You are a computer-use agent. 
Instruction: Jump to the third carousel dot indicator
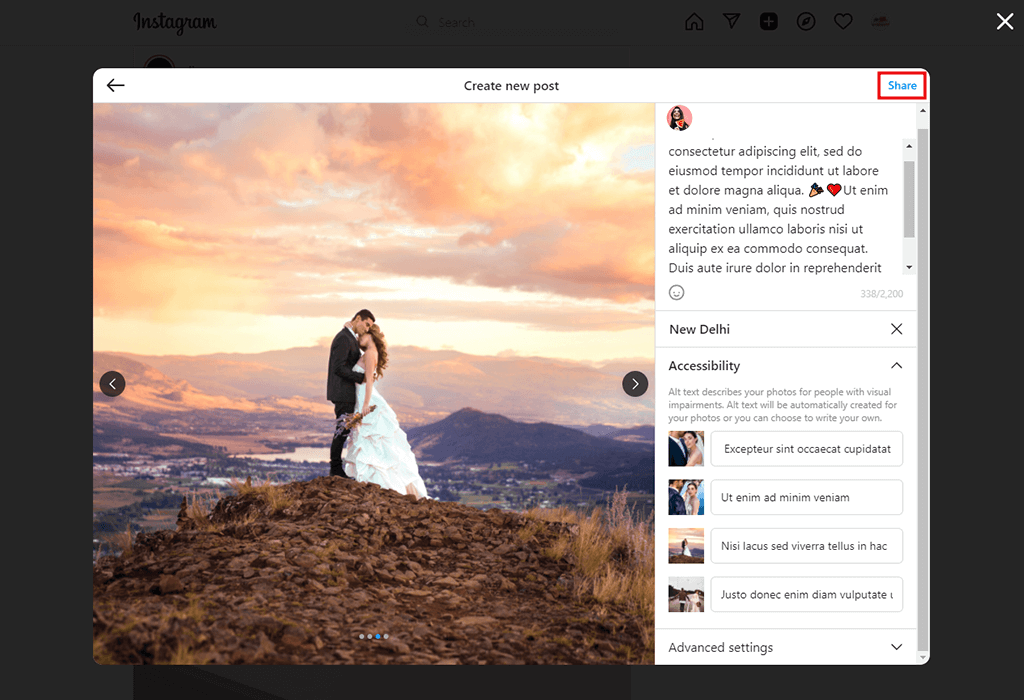click(x=378, y=636)
